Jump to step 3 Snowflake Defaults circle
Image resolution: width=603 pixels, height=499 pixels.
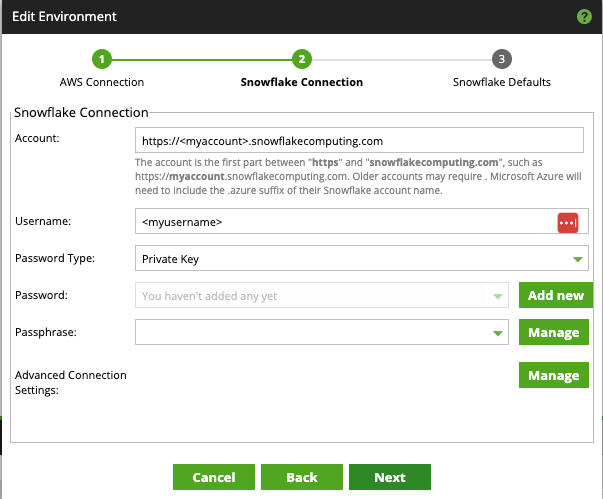pyautogui.click(x=501, y=59)
